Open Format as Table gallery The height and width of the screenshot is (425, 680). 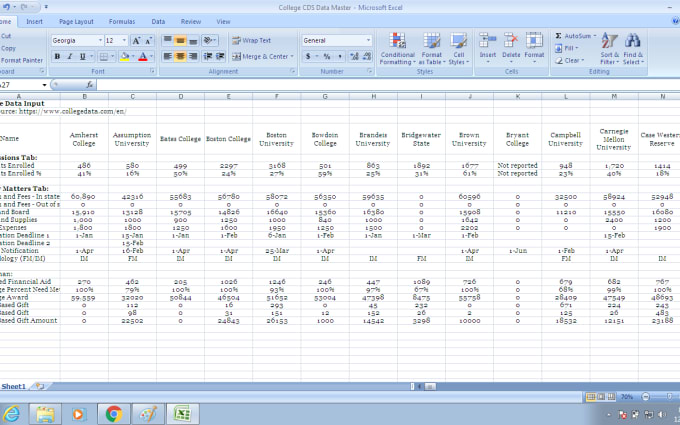tap(432, 49)
